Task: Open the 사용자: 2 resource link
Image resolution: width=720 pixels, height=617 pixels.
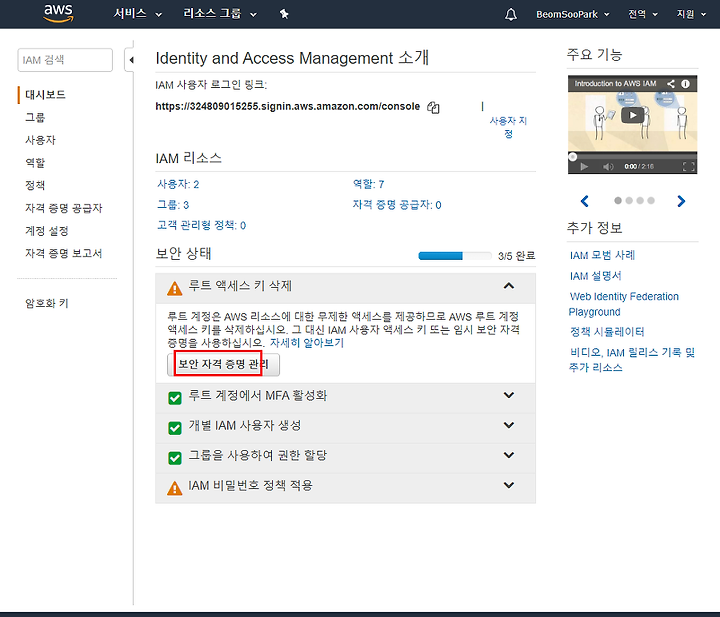Action: coord(178,185)
